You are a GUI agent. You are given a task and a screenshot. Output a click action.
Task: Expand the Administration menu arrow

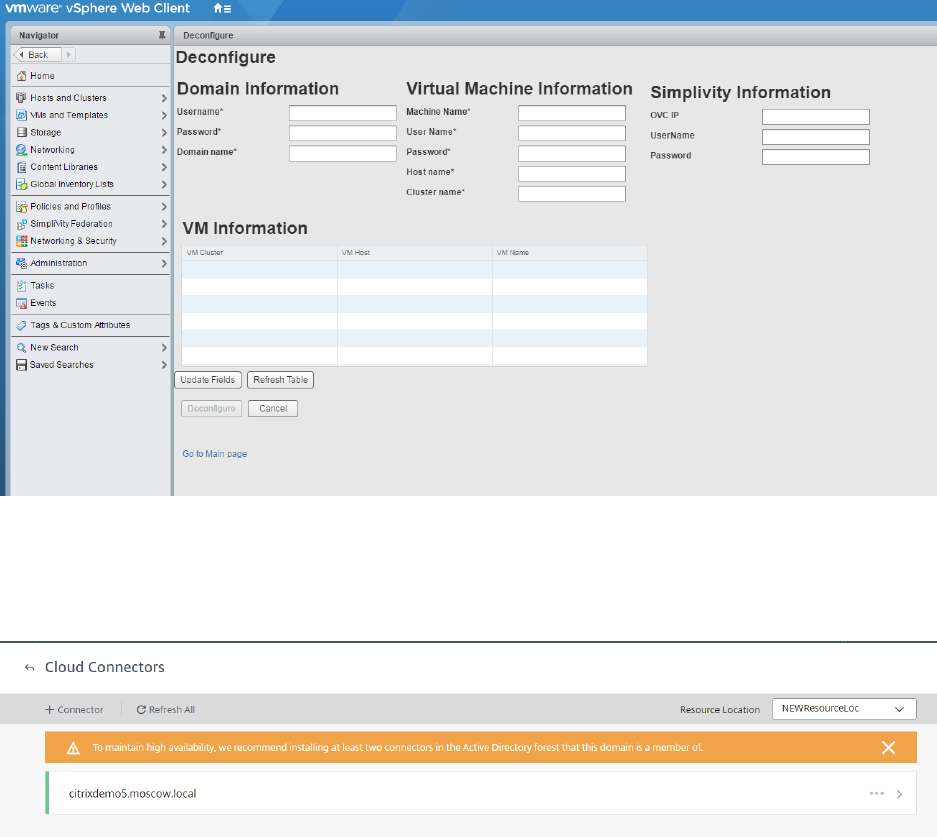pyautogui.click(x=164, y=264)
